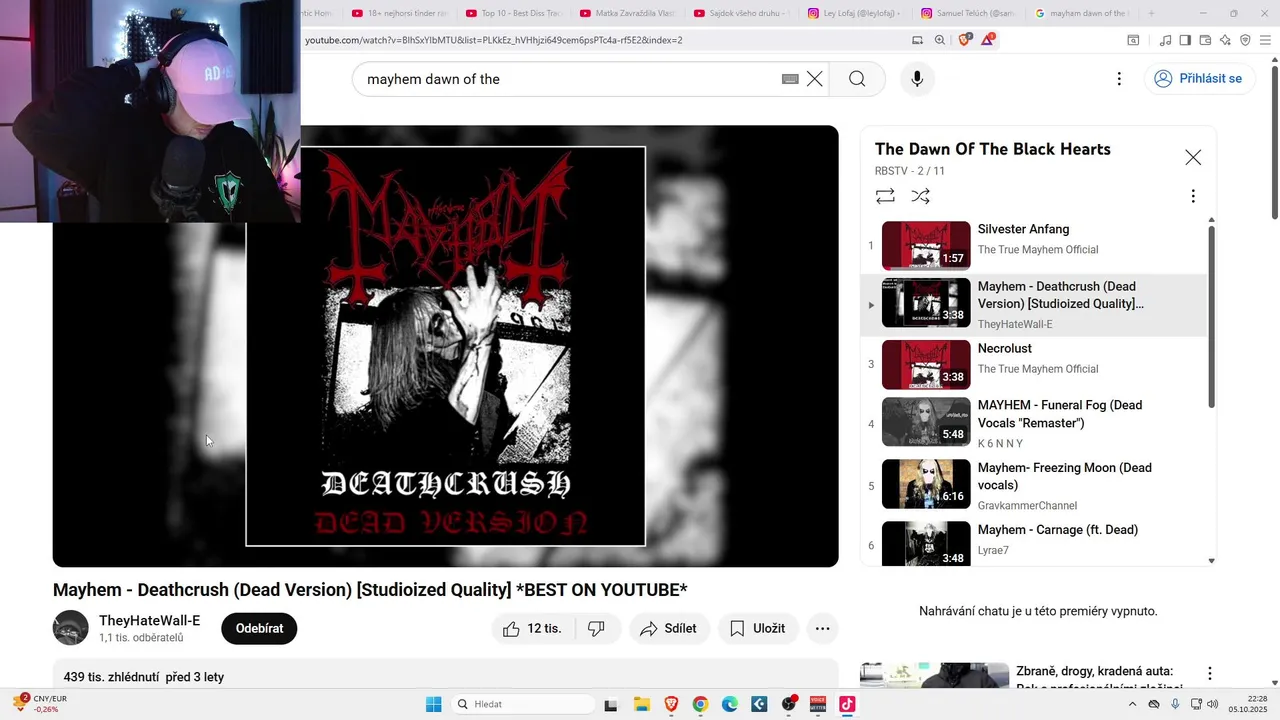Open the TikTok app on the taskbar
Image resolution: width=1280 pixels, height=720 pixels.
click(x=847, y=704)
